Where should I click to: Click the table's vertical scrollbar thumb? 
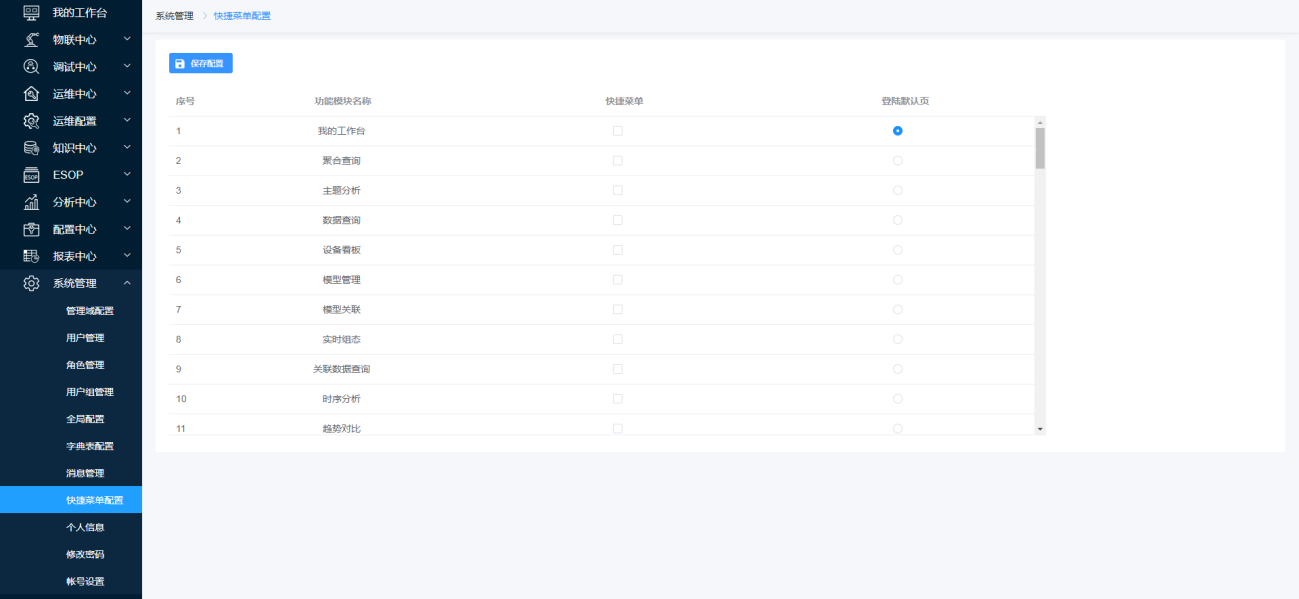pyautogui.click(x=1040, y=147)
